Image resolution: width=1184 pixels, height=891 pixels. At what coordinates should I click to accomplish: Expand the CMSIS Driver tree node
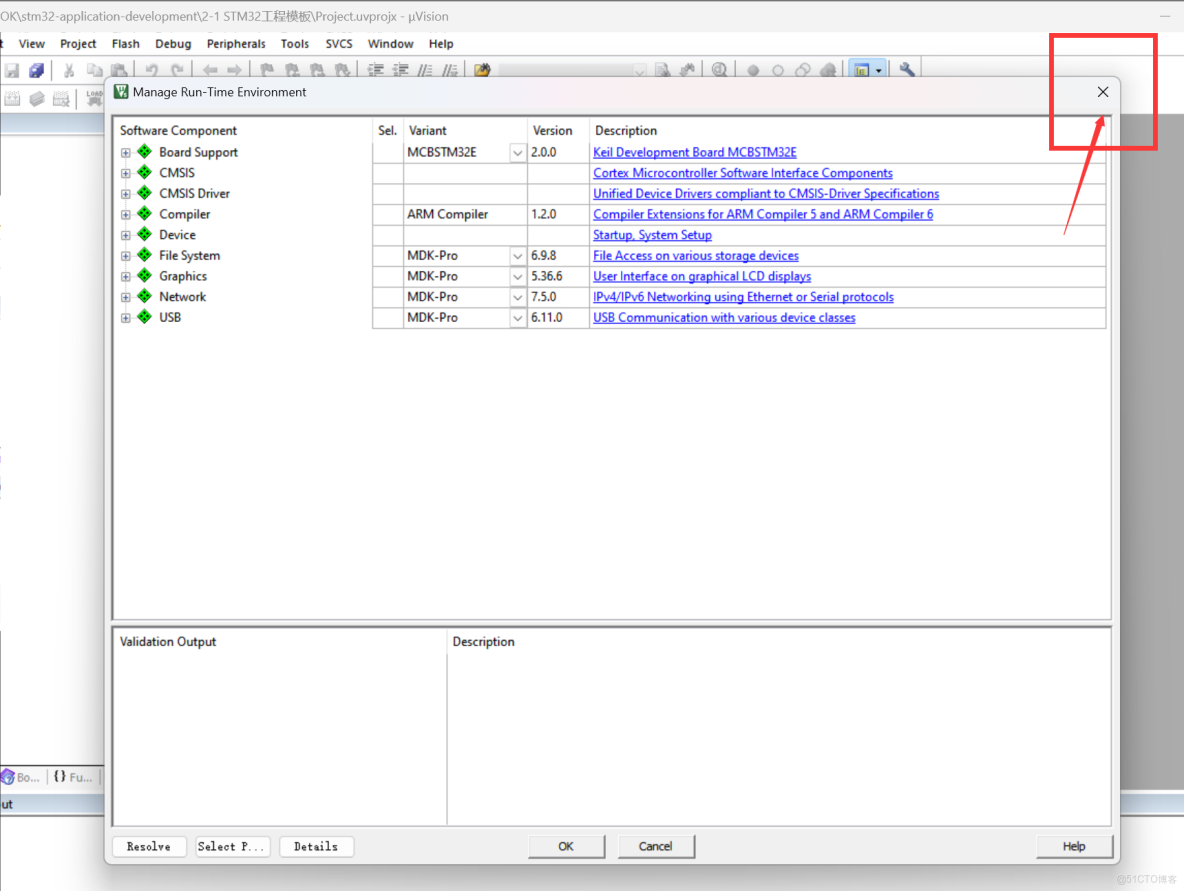pyautogui.click(x=125, y=194)
